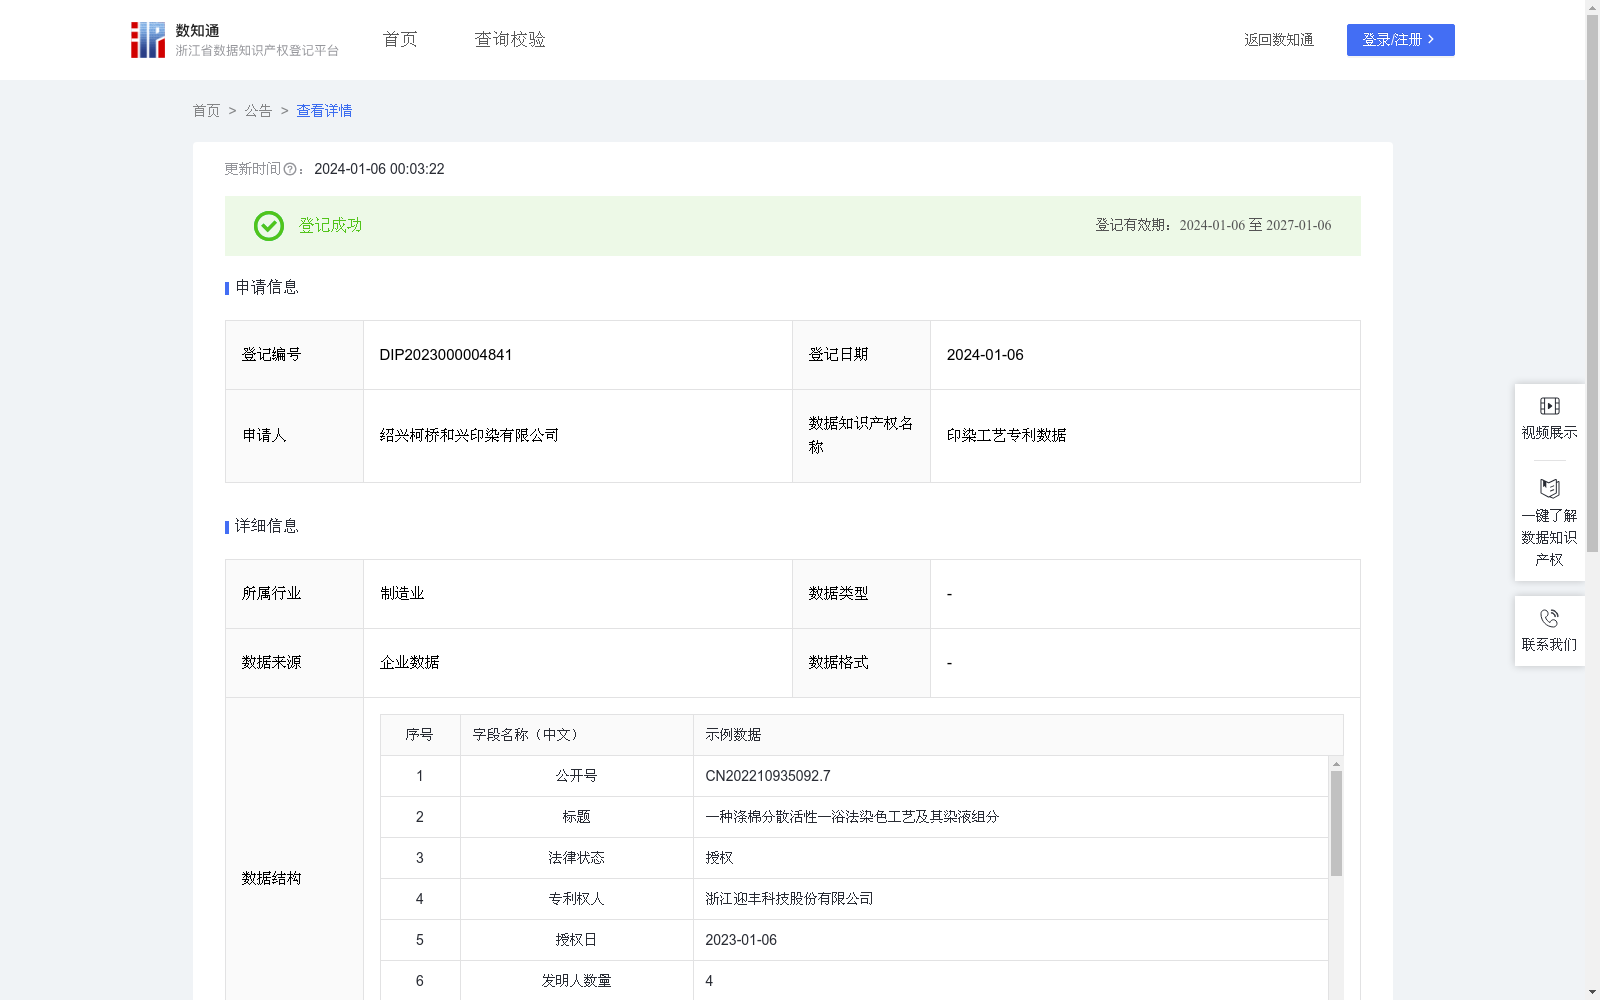Click 查看详情 in the breadcrumb
1600x1000 pixels.
click(x=324, y=111)
